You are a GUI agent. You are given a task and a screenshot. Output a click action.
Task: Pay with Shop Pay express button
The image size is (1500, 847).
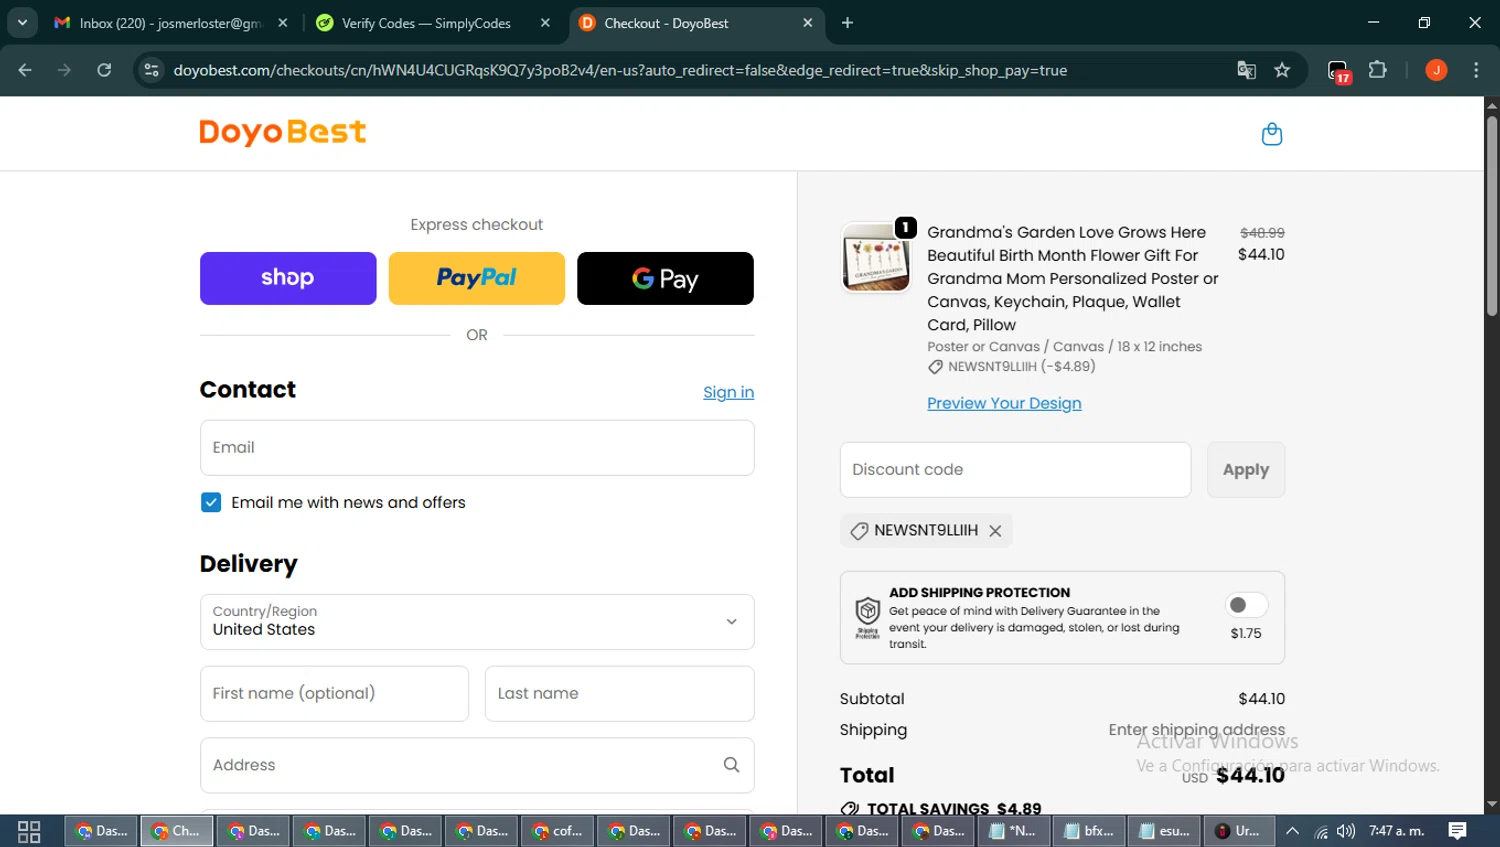coord(288,278)
